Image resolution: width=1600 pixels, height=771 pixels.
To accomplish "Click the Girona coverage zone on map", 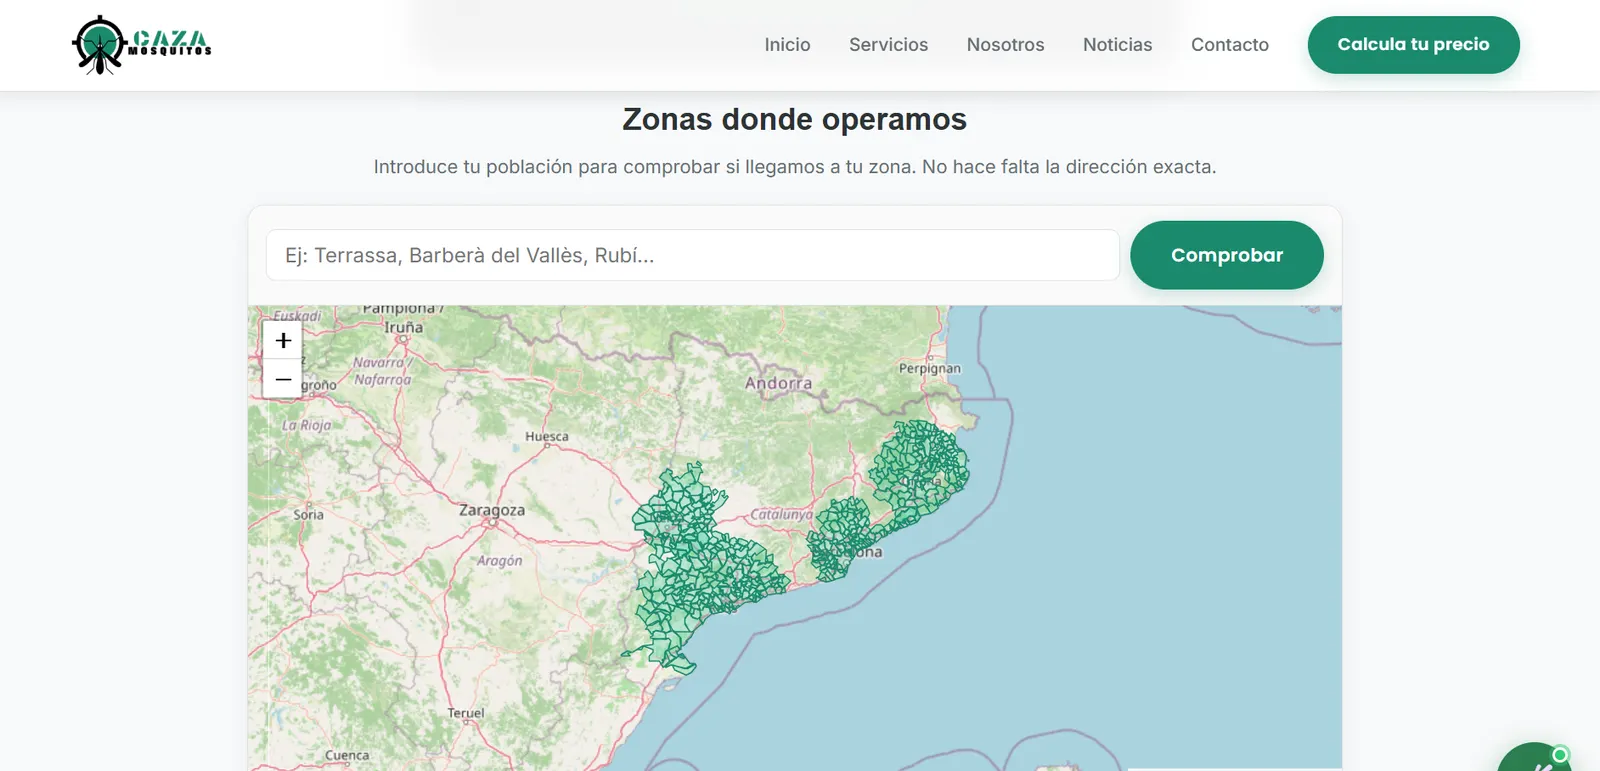I will (x=918, y=470).
